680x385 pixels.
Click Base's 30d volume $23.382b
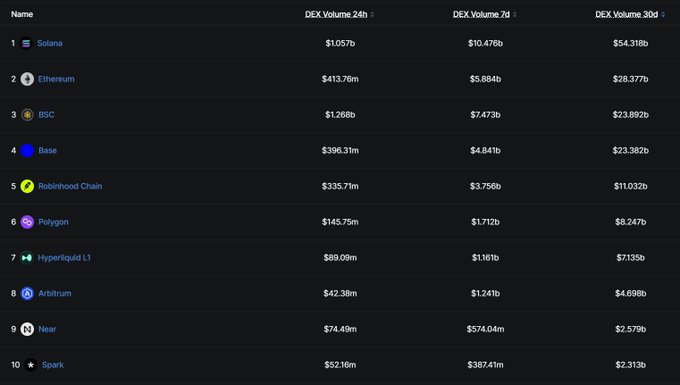pos(631,150)
